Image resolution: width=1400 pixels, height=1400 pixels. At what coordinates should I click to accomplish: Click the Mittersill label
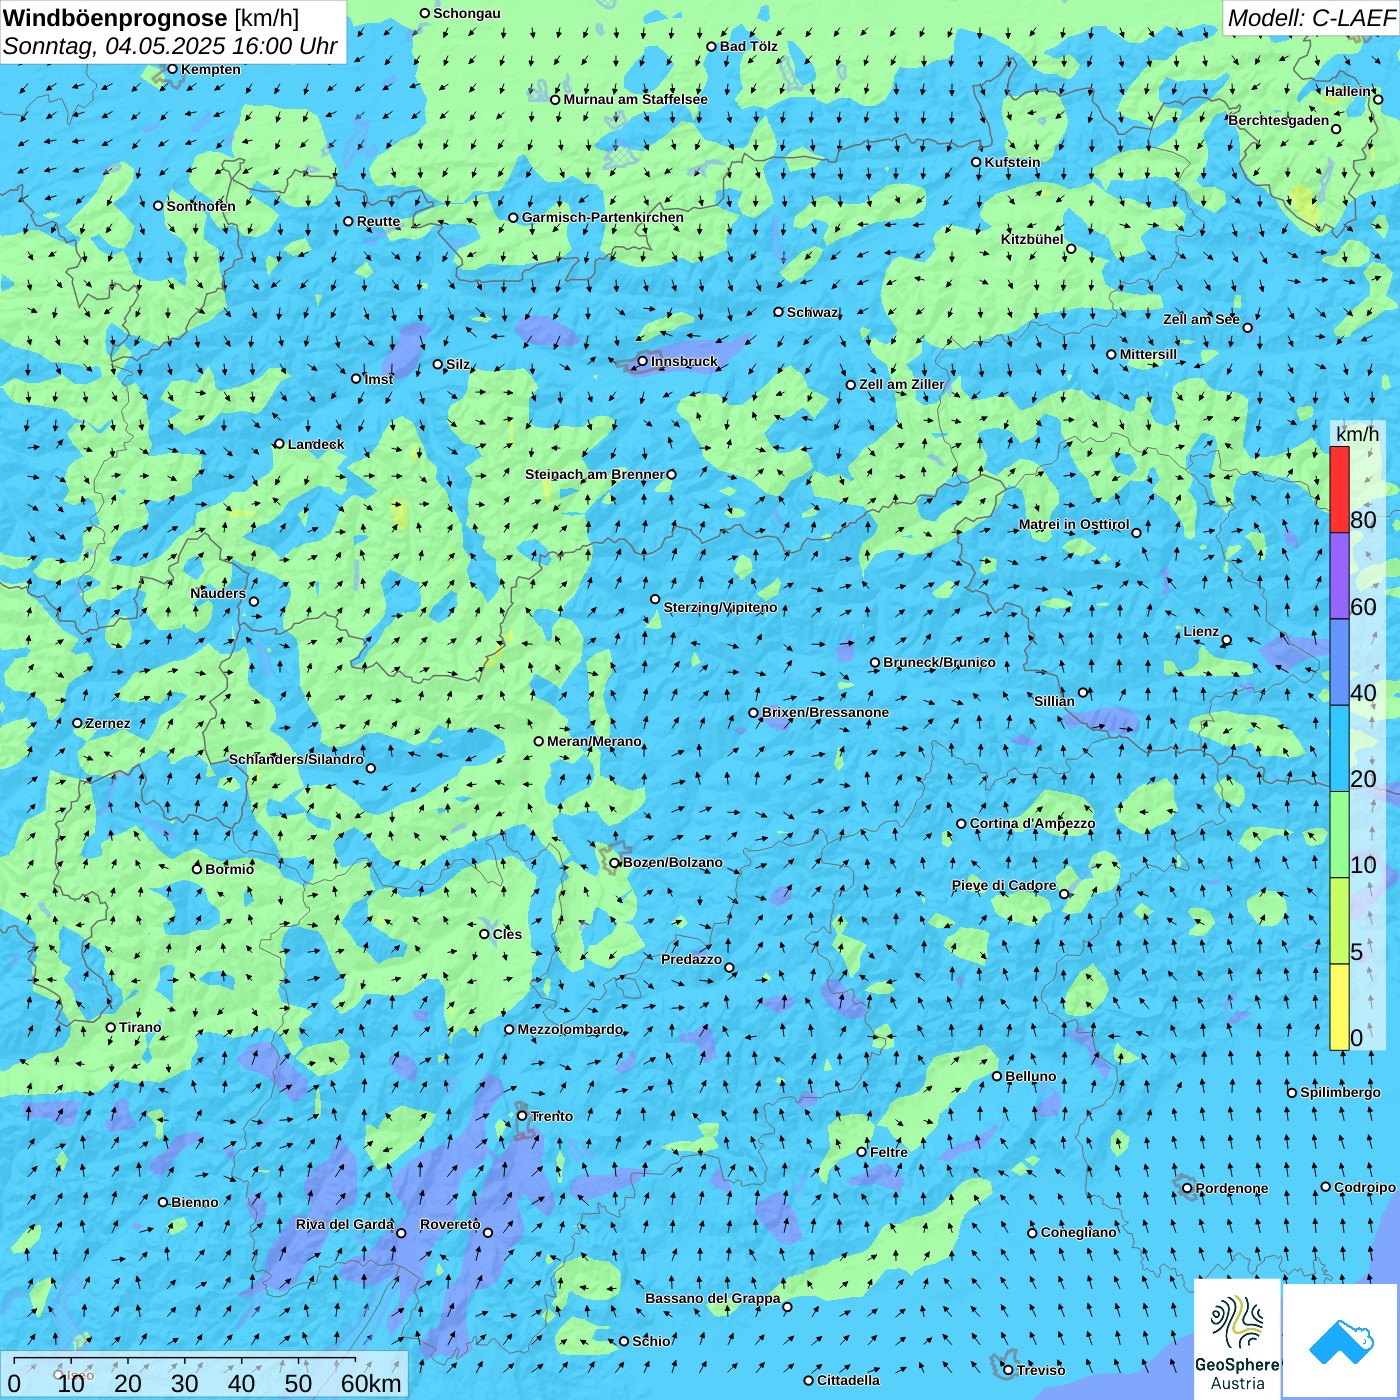point(1148,354)
